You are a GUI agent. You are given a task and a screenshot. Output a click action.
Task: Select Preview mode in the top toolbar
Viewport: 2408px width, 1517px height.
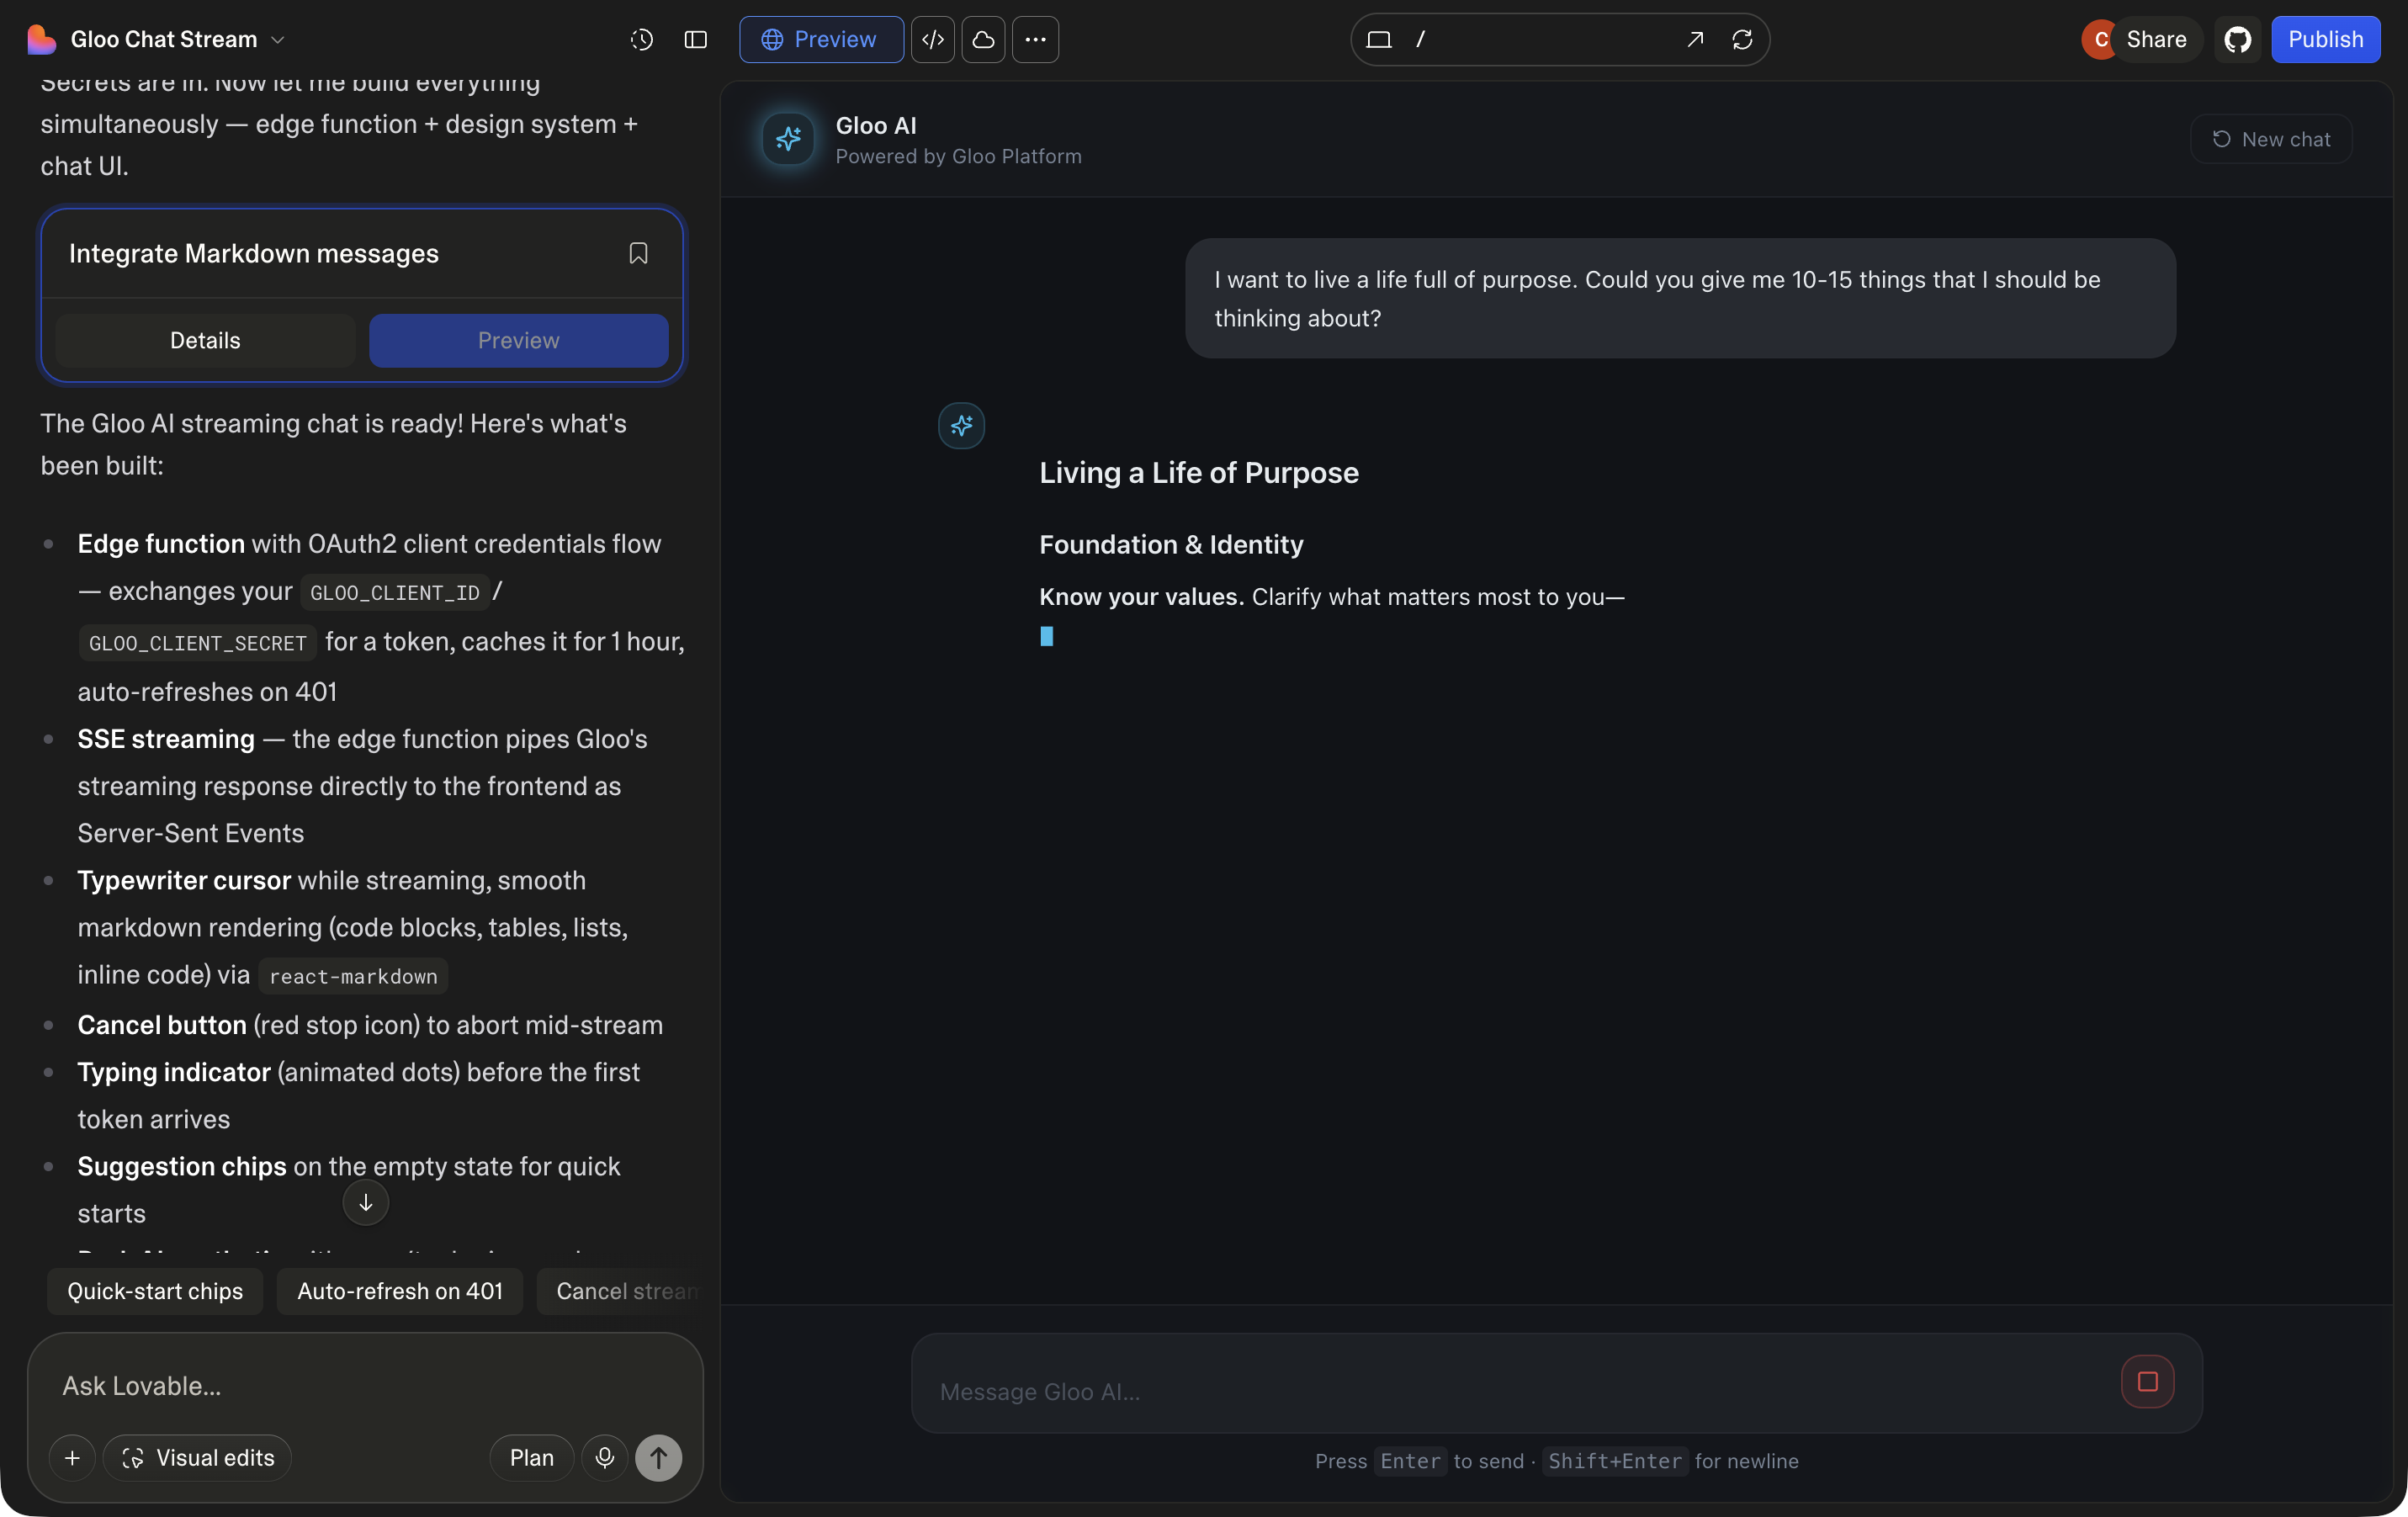[820, 40]
